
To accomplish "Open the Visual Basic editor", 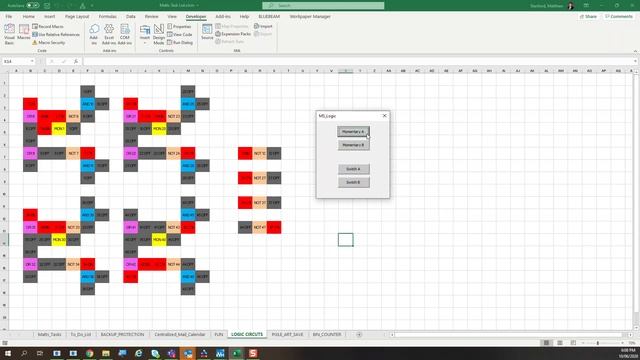I will (9, 34).
